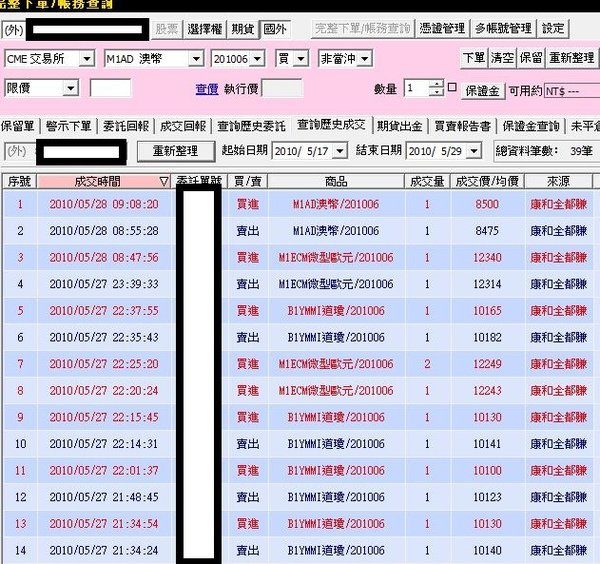Image resolution: width=600 pixels, height=564 pixels.
Task: Decrease quantity with the down stepper arrow
Action: click(x=436, y=92)
